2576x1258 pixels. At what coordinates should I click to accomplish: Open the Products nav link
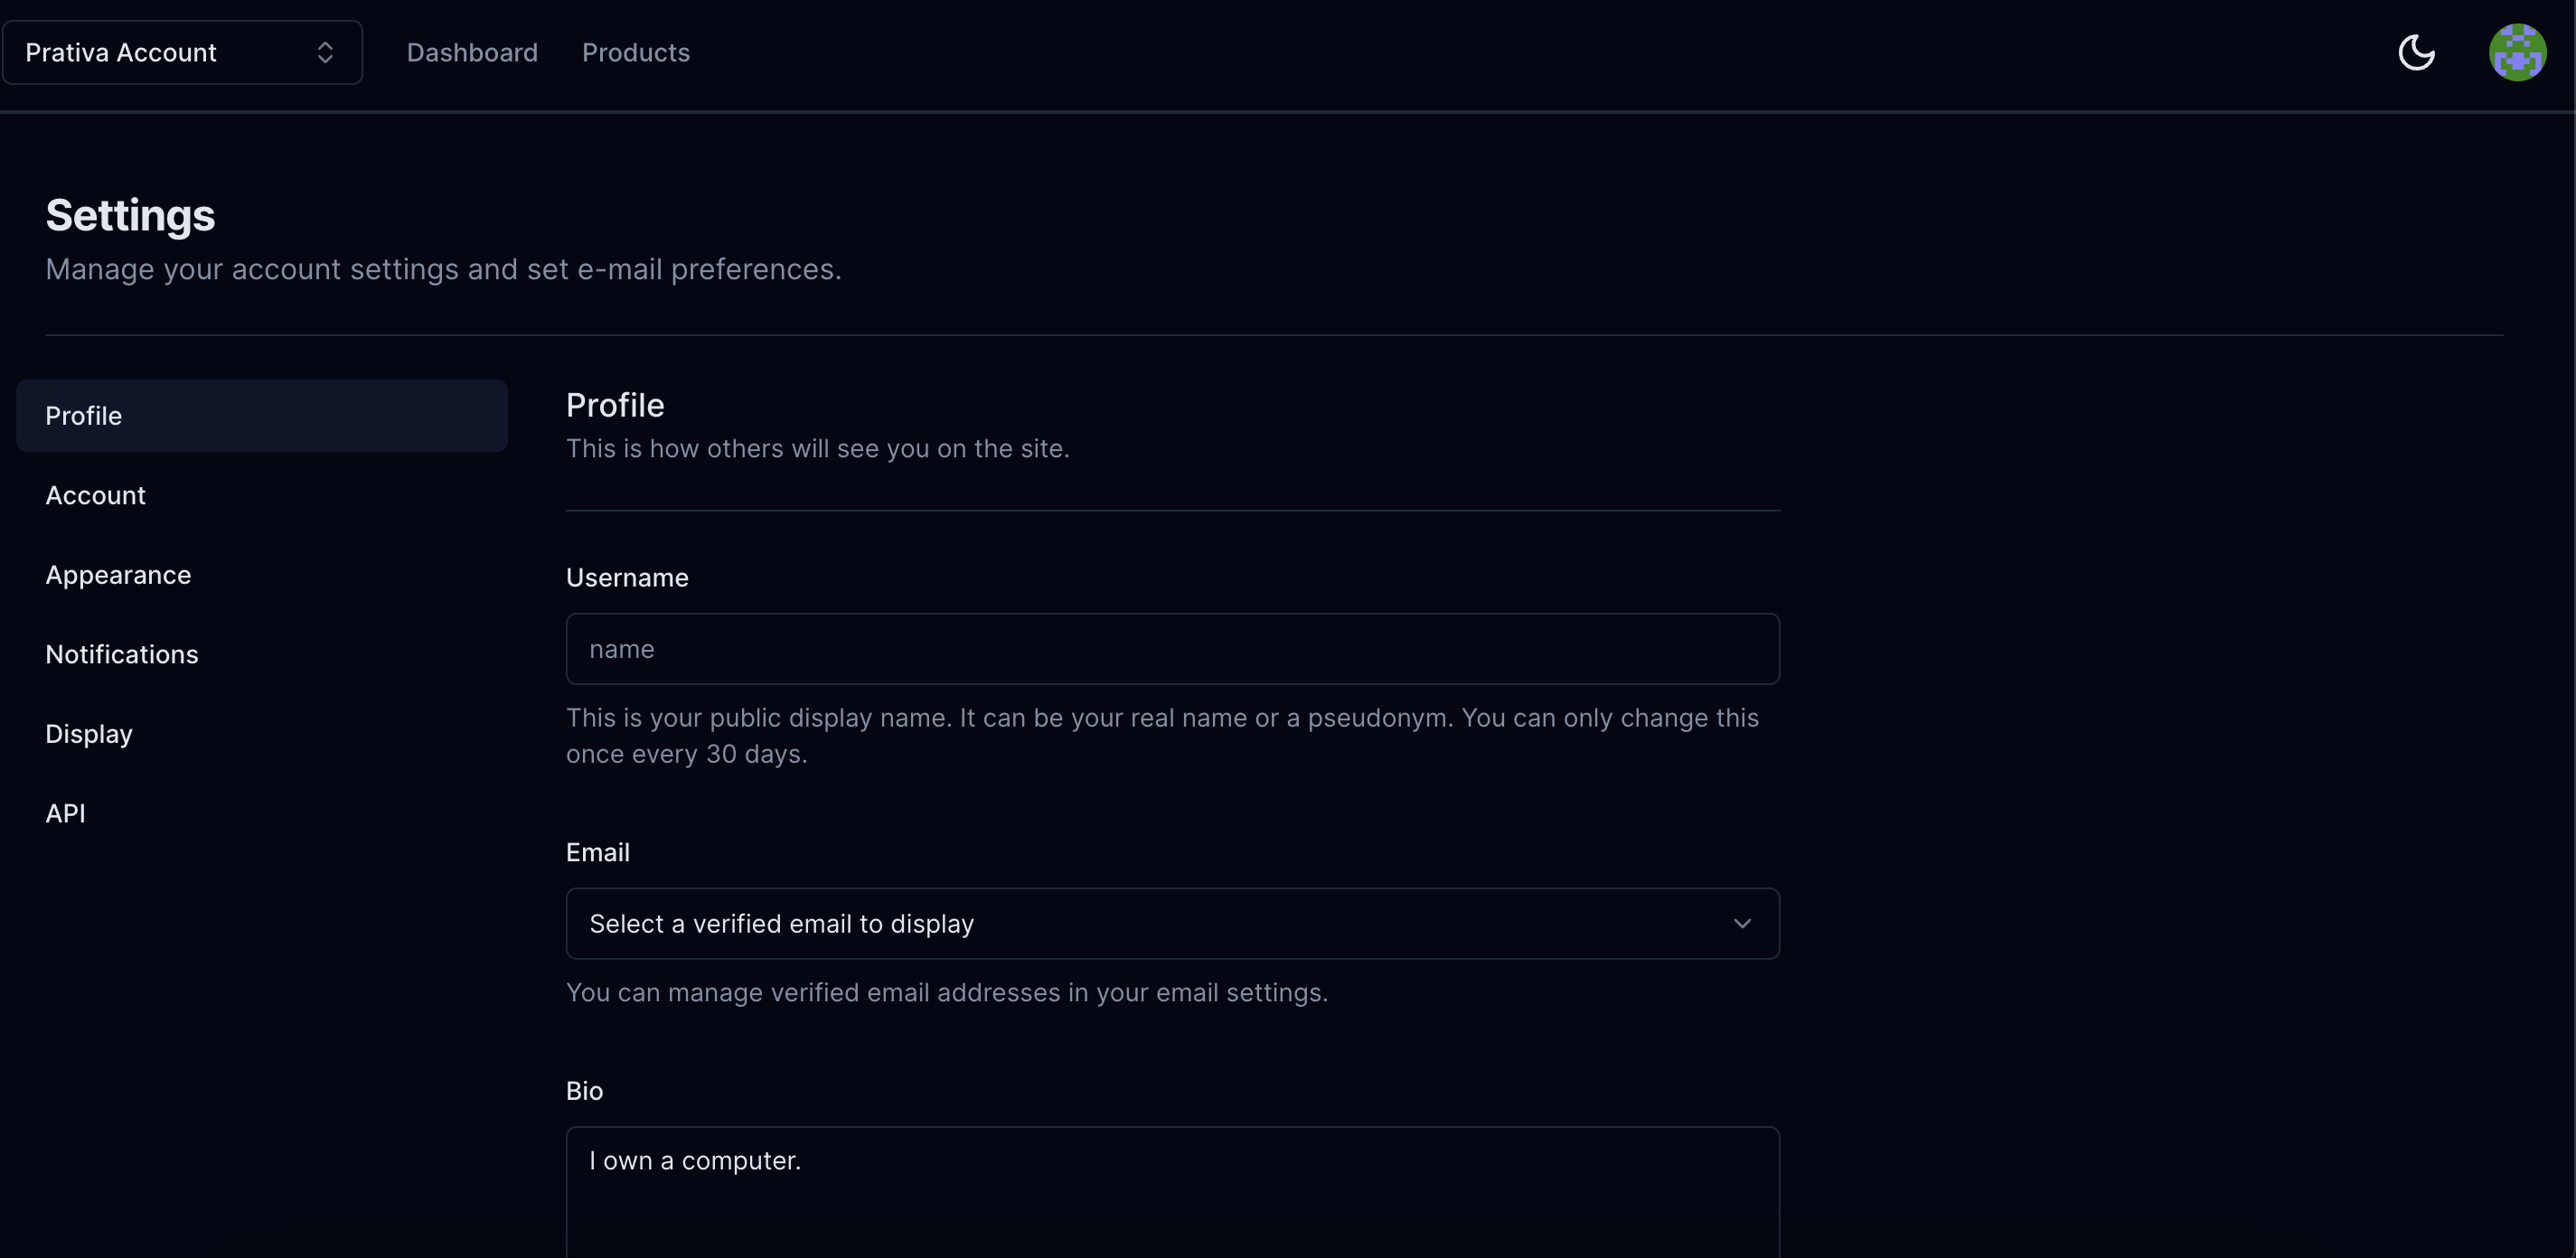[636, 52]
